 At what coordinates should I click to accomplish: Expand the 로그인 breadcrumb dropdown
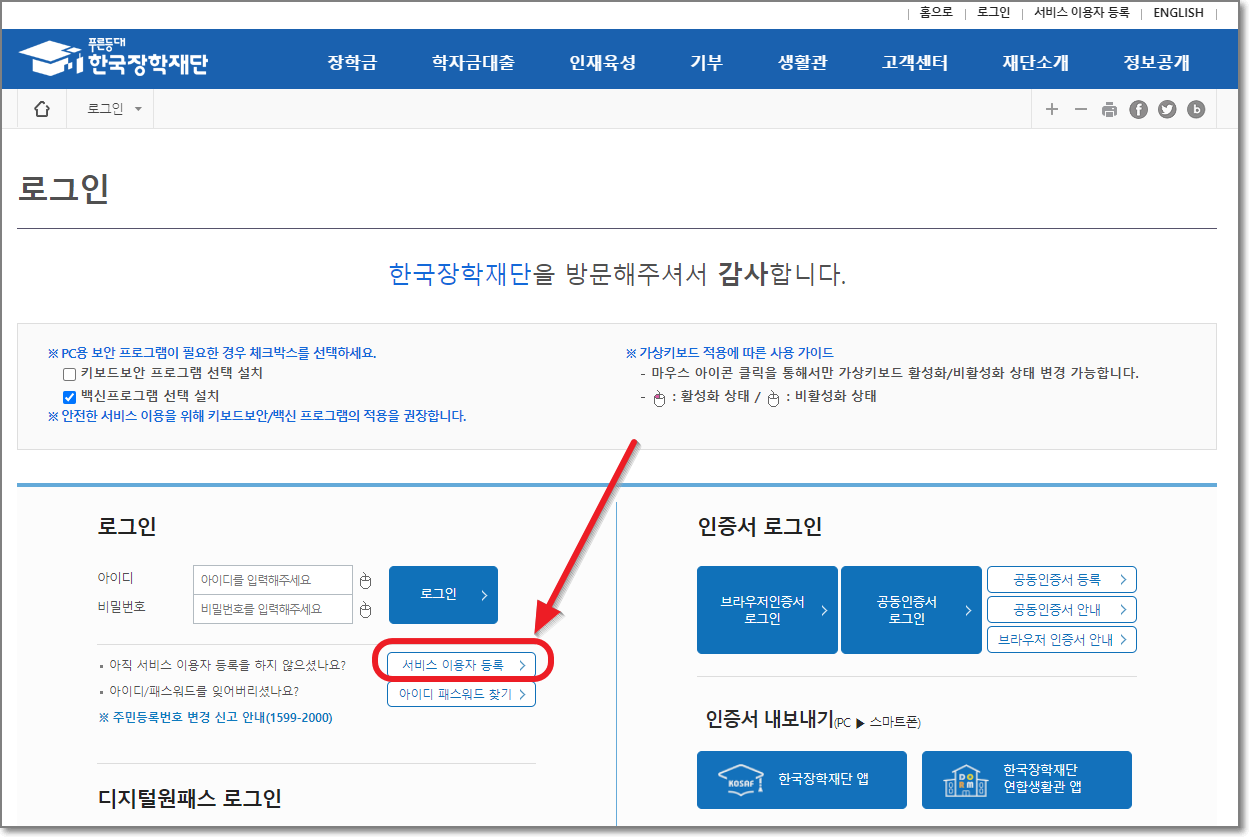click(114, 109)
